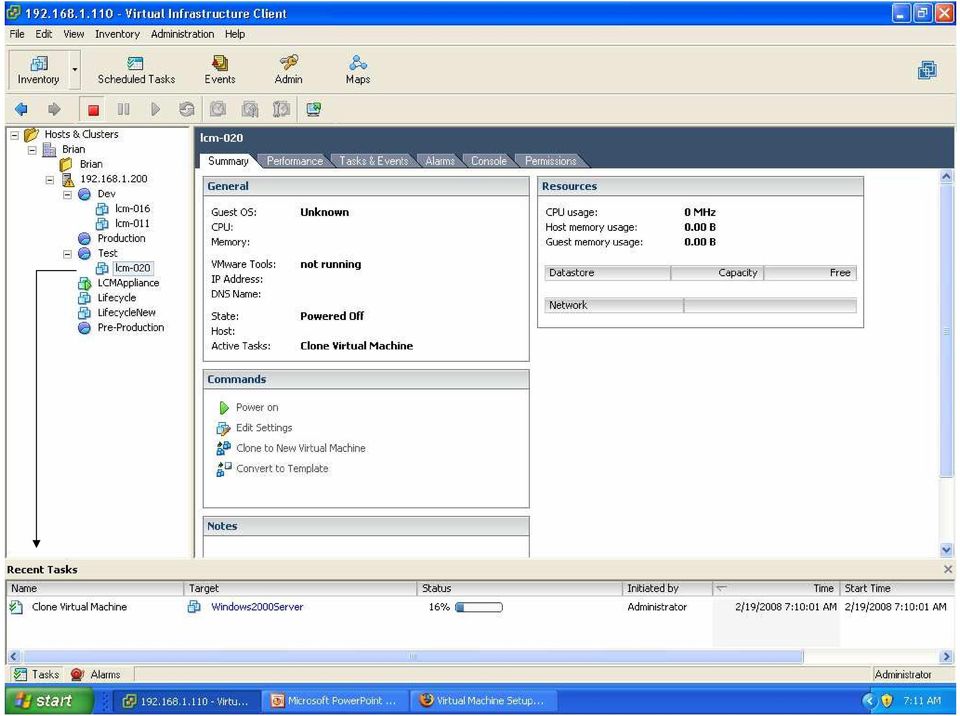The width and height of the screenshot is (960, 716).
Task: Click the Snapshot Manager toolbar icon
Action: click(281, 110)
